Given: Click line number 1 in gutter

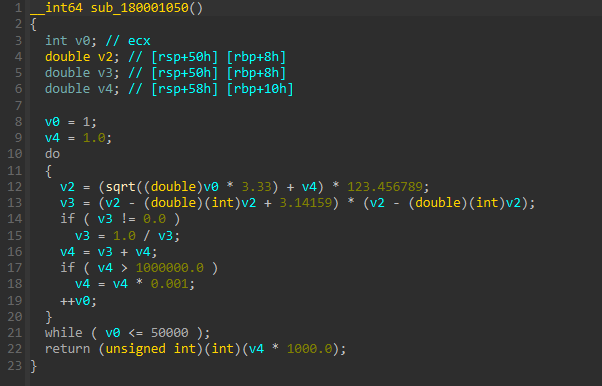Looking at the screenshot, I should click(18, 8).
